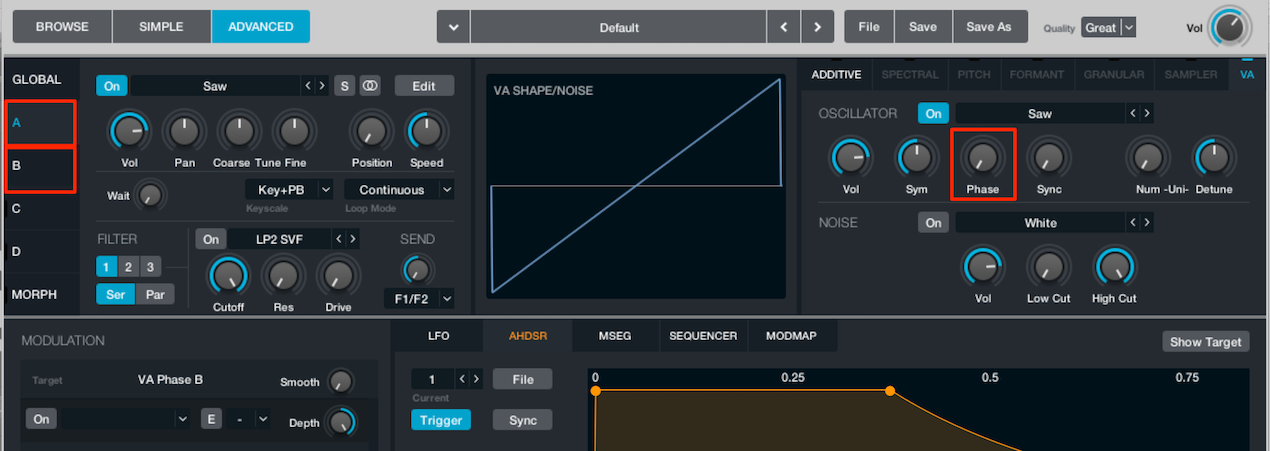Select previous source waveform before Saw
This screenshot has width=1270, height=451.
pyautogui.click(x=308, y=86)
